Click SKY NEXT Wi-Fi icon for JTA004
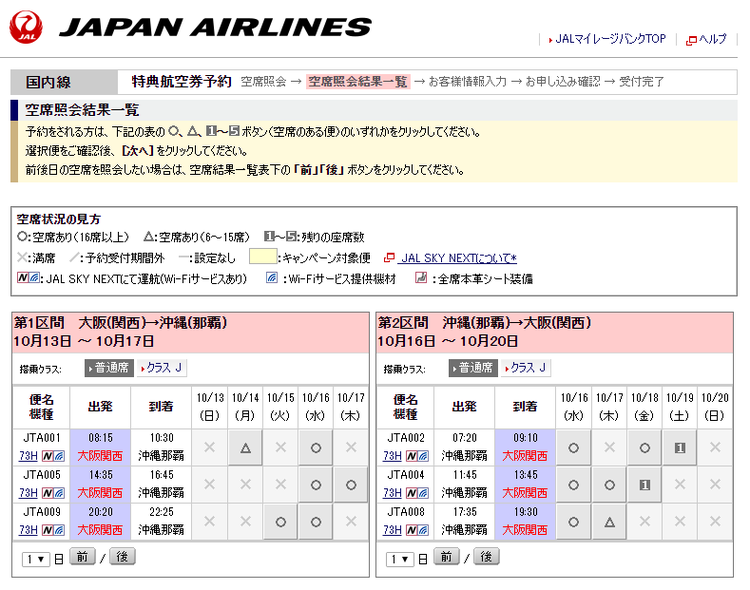This screenshot has width=750, height=590. [417, 493]
